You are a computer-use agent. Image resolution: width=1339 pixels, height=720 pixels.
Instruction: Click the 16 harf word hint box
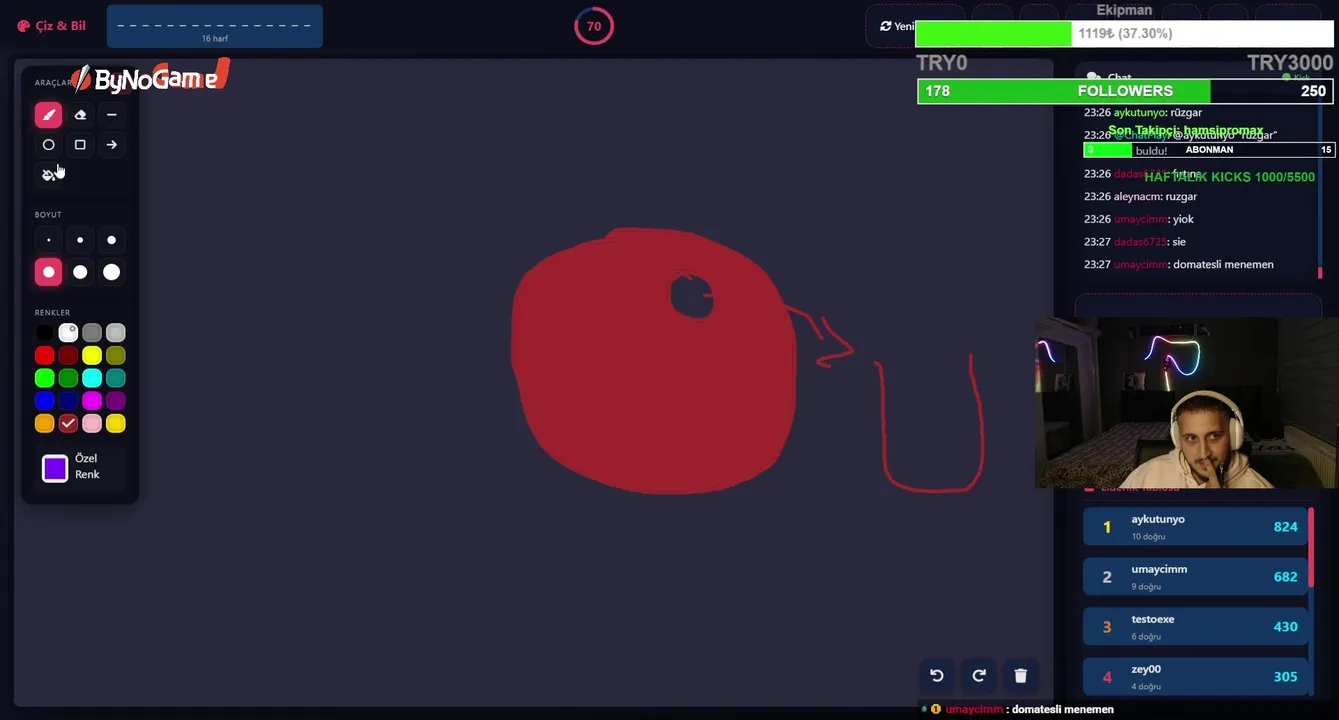[x=215, y=27]
